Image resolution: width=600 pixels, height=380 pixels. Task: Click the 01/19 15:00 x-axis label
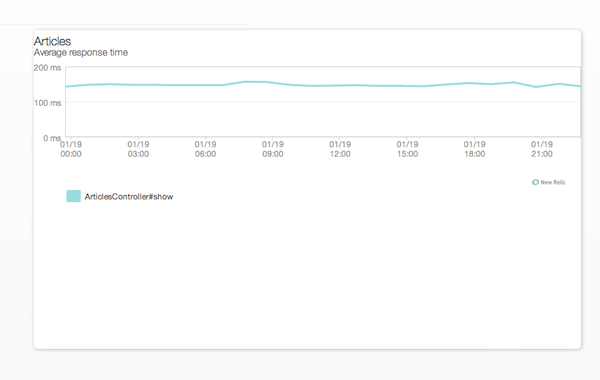408,149
